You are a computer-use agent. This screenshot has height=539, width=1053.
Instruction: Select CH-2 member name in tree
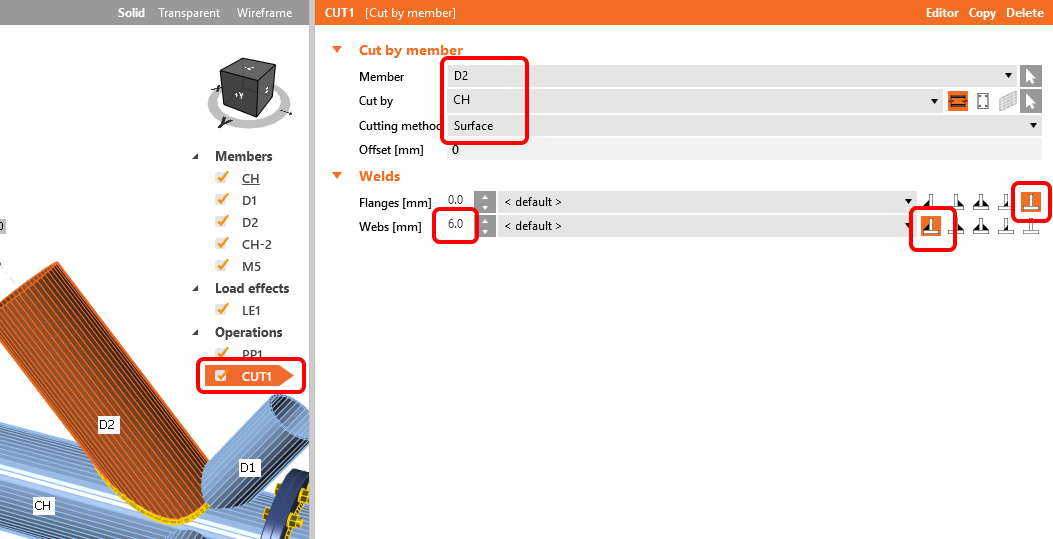point(257,244)
